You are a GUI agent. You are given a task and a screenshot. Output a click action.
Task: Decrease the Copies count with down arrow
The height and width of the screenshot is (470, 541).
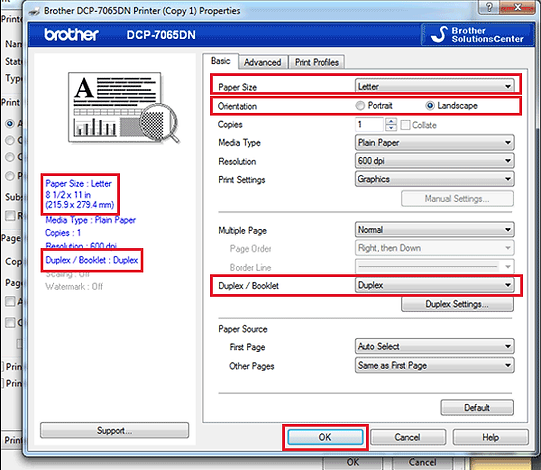391,128
